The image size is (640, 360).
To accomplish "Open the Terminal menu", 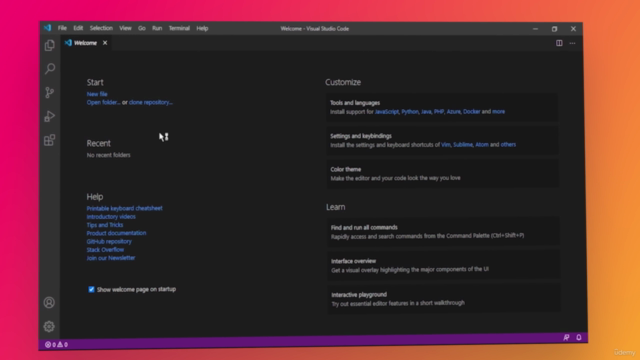I will point(179,28).
